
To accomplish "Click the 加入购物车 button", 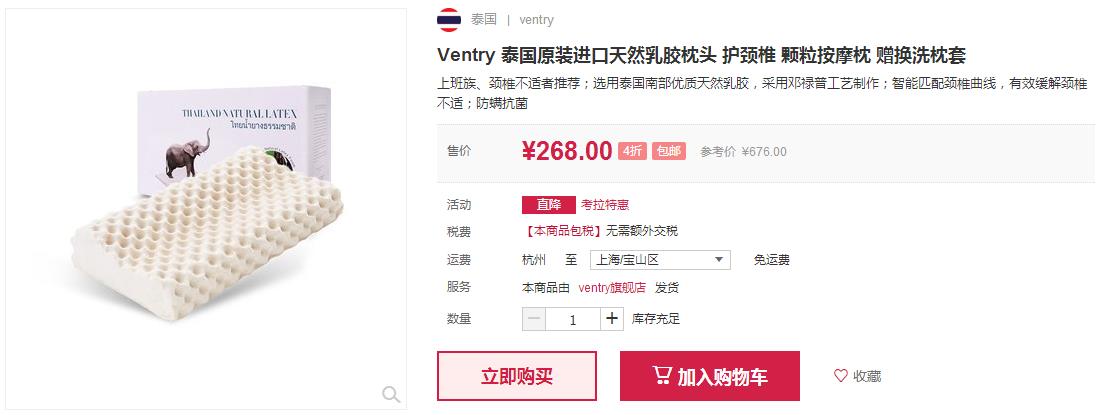I will [x=710, y=376].
